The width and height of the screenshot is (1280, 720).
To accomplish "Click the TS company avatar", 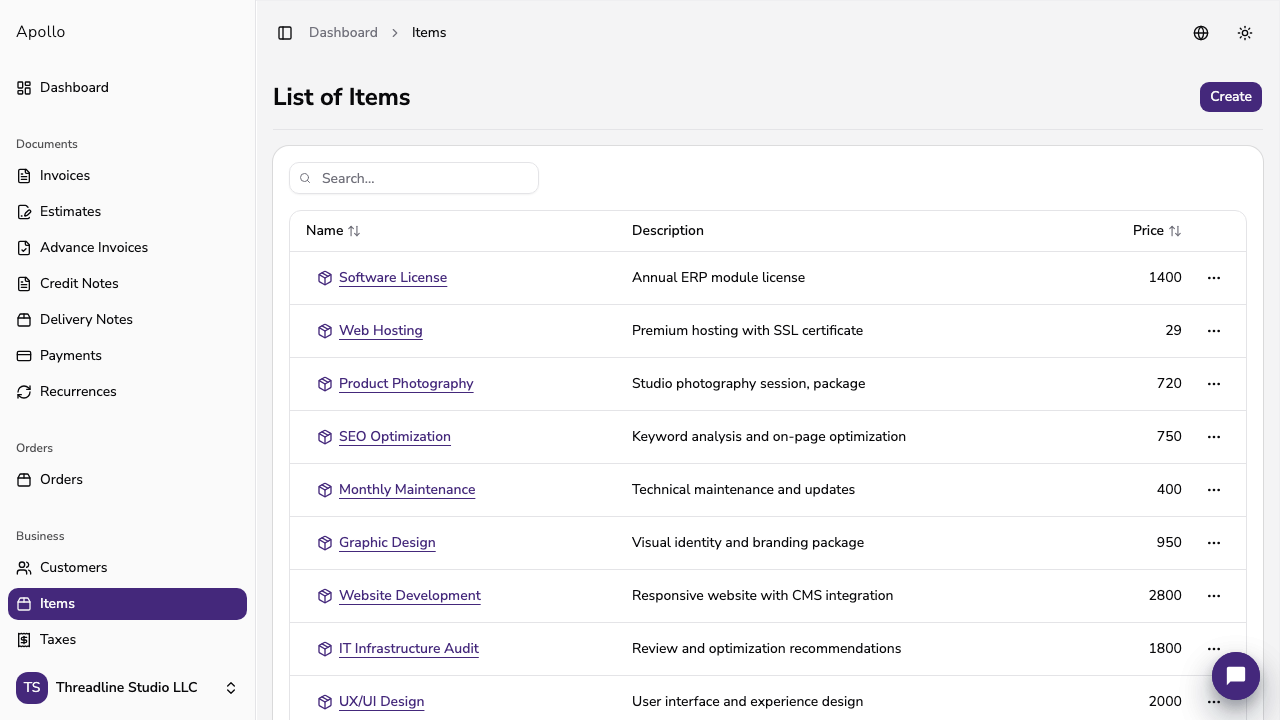I will [32, 688].
